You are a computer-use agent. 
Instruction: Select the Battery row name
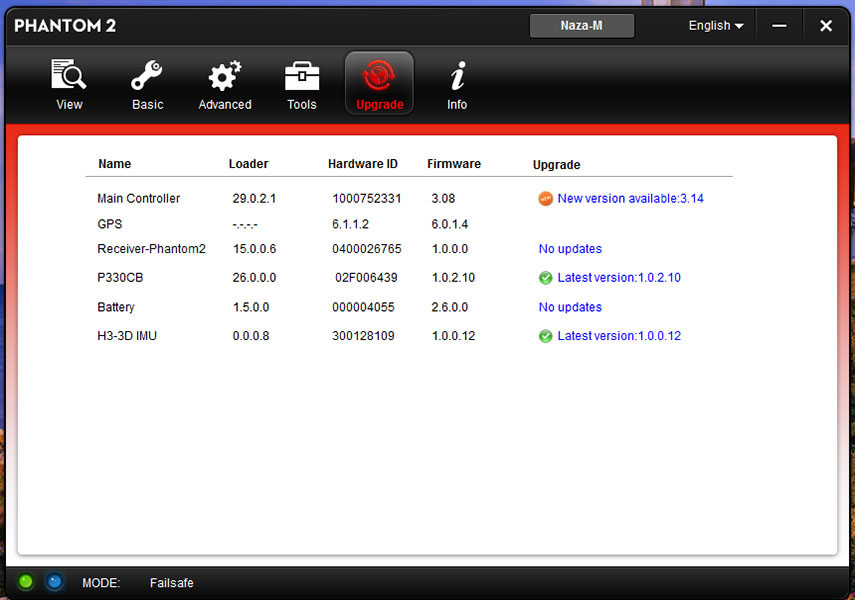click(116, 307)
